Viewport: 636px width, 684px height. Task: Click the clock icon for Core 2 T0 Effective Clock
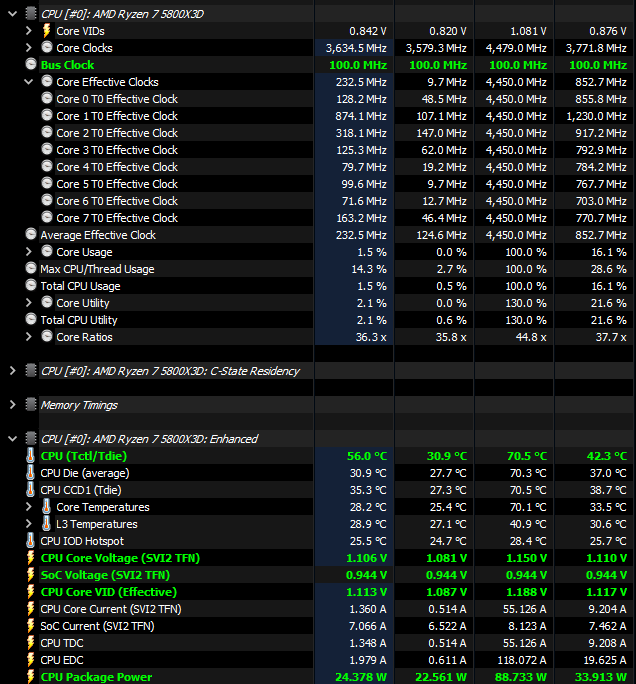coord(47,132)
